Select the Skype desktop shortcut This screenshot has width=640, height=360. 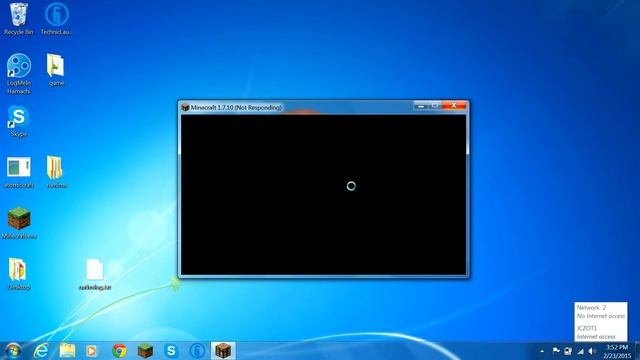pyautogui.click(x=18, y=121)
